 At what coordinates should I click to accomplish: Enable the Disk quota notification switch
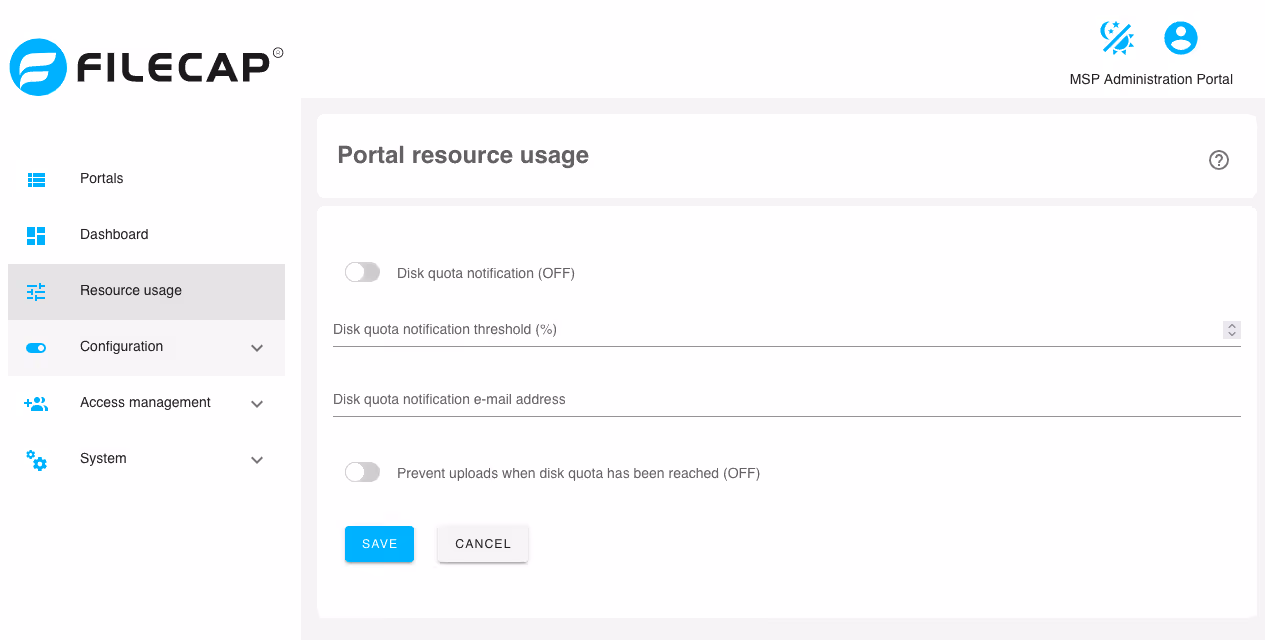click(x=362, y=272)
